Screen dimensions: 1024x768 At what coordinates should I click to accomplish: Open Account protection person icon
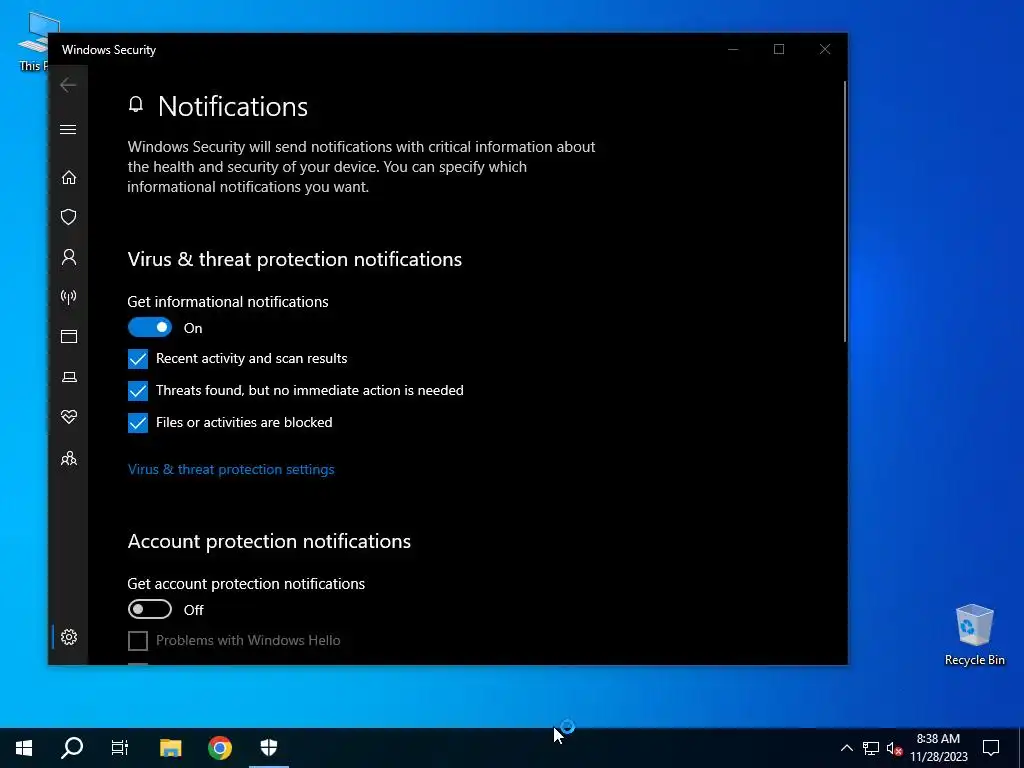[69, 257]
